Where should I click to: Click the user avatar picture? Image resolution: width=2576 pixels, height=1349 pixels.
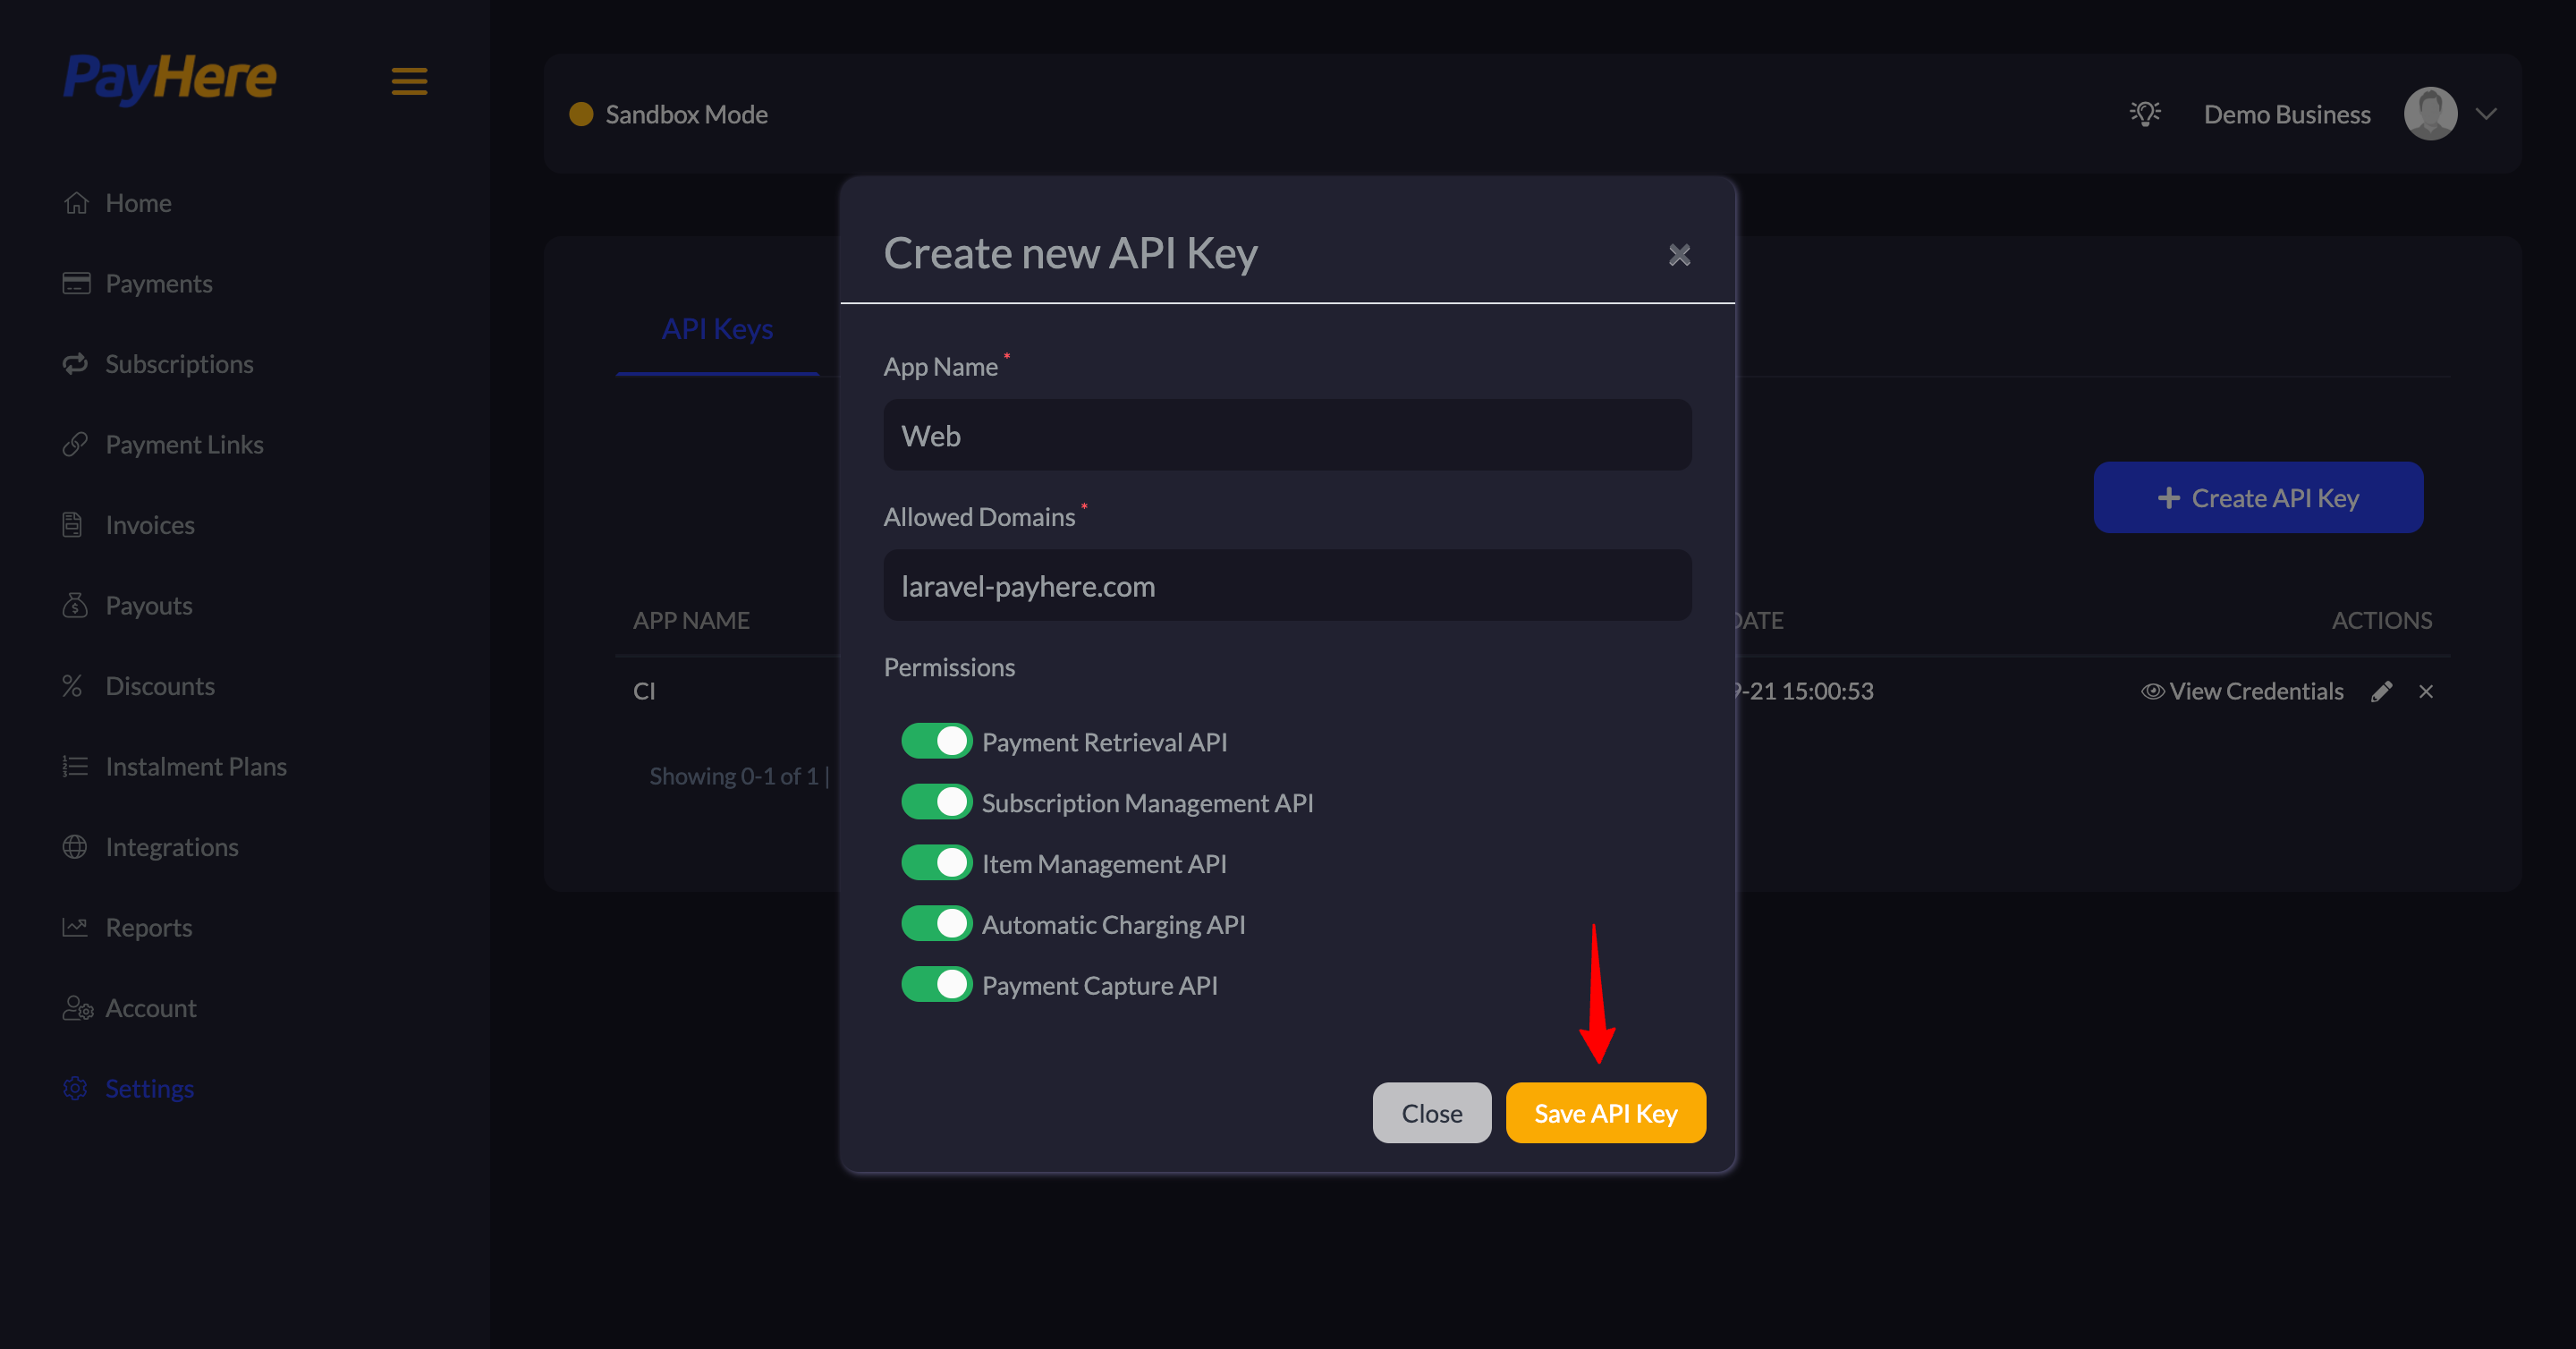click(x=2430, y=114)
